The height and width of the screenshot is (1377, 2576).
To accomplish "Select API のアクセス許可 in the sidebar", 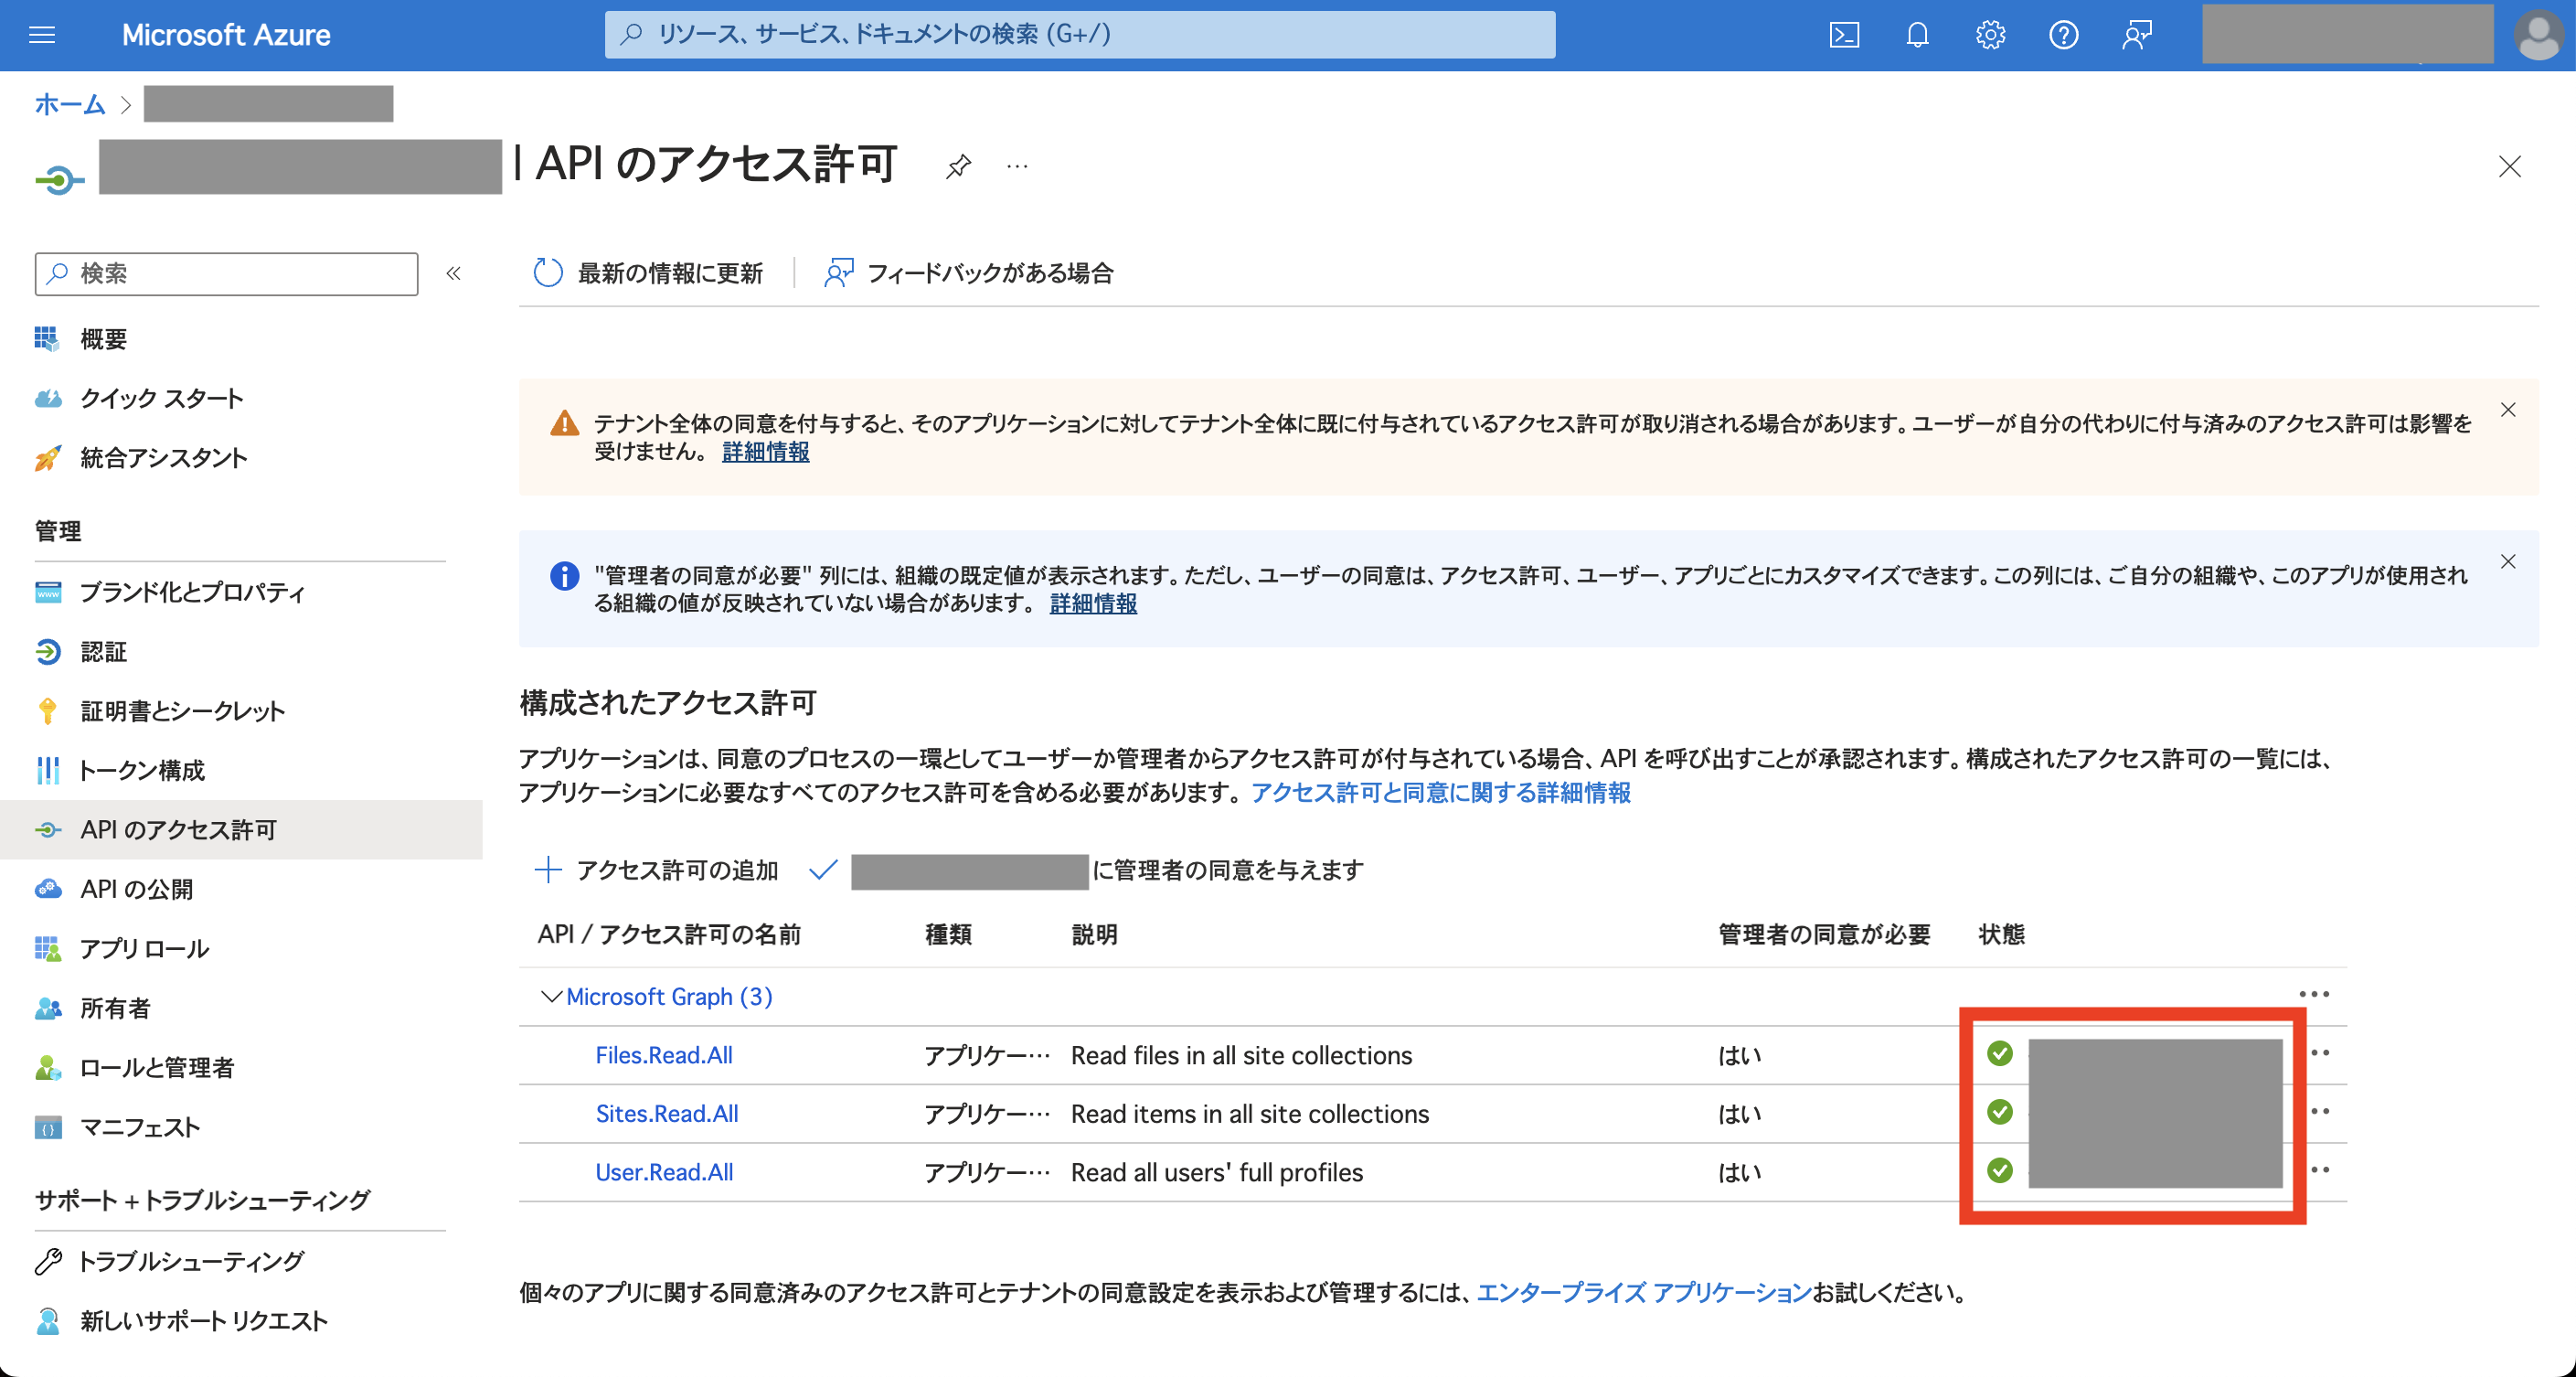I will [240, 829].
